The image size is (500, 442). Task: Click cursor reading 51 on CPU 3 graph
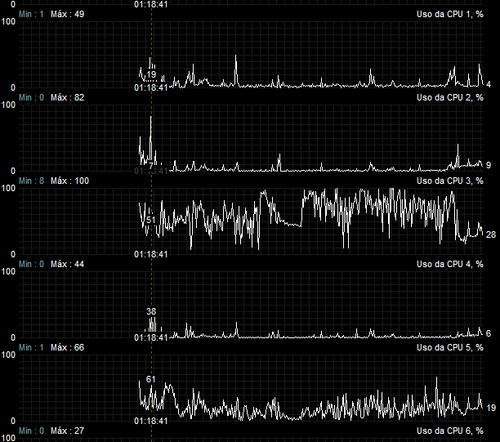pos(151,220)
